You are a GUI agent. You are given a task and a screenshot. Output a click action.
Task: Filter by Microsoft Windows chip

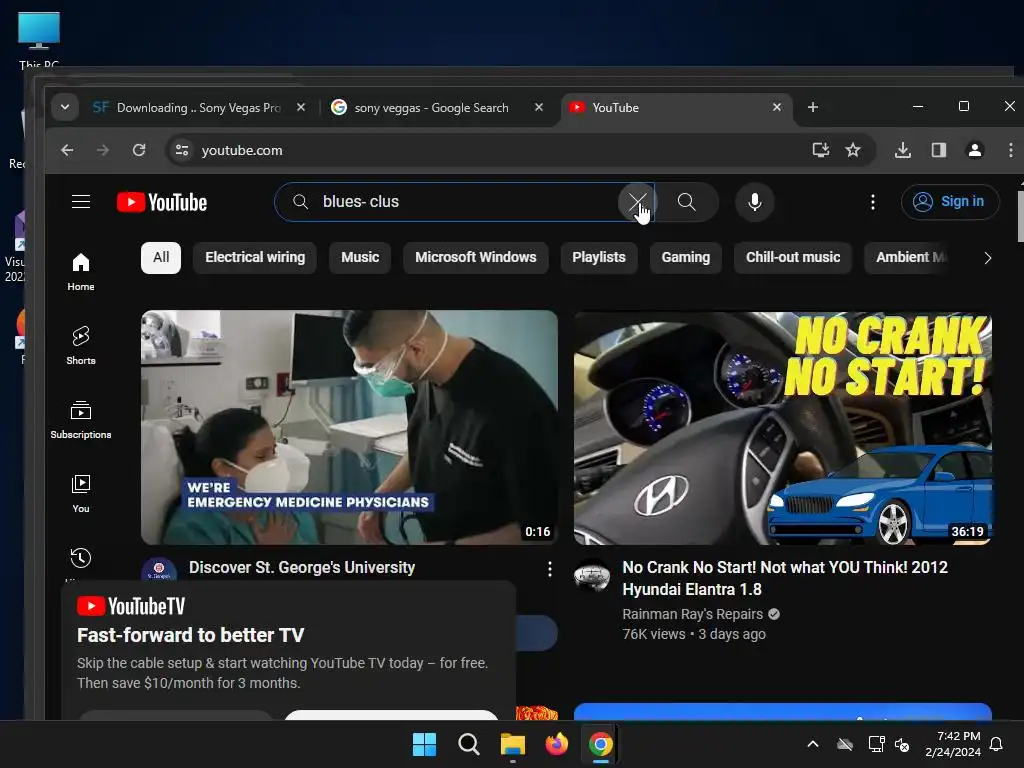(475, 257)
